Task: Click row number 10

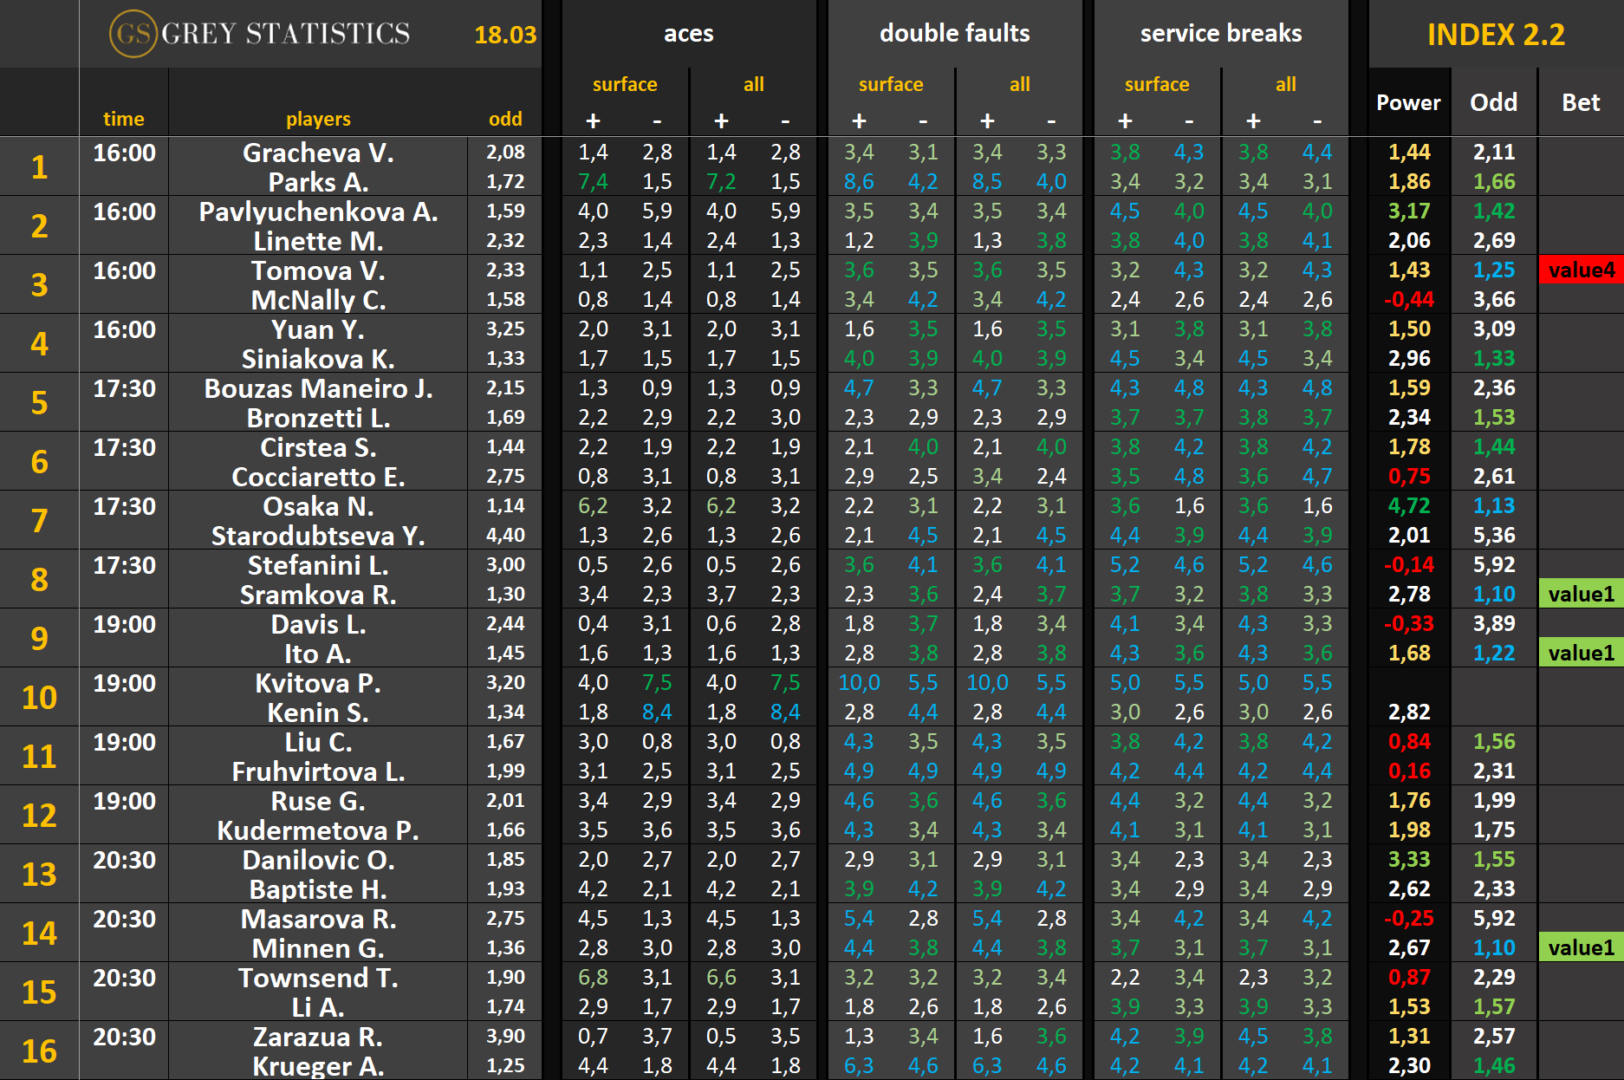Action: click(x=39, y=698)
